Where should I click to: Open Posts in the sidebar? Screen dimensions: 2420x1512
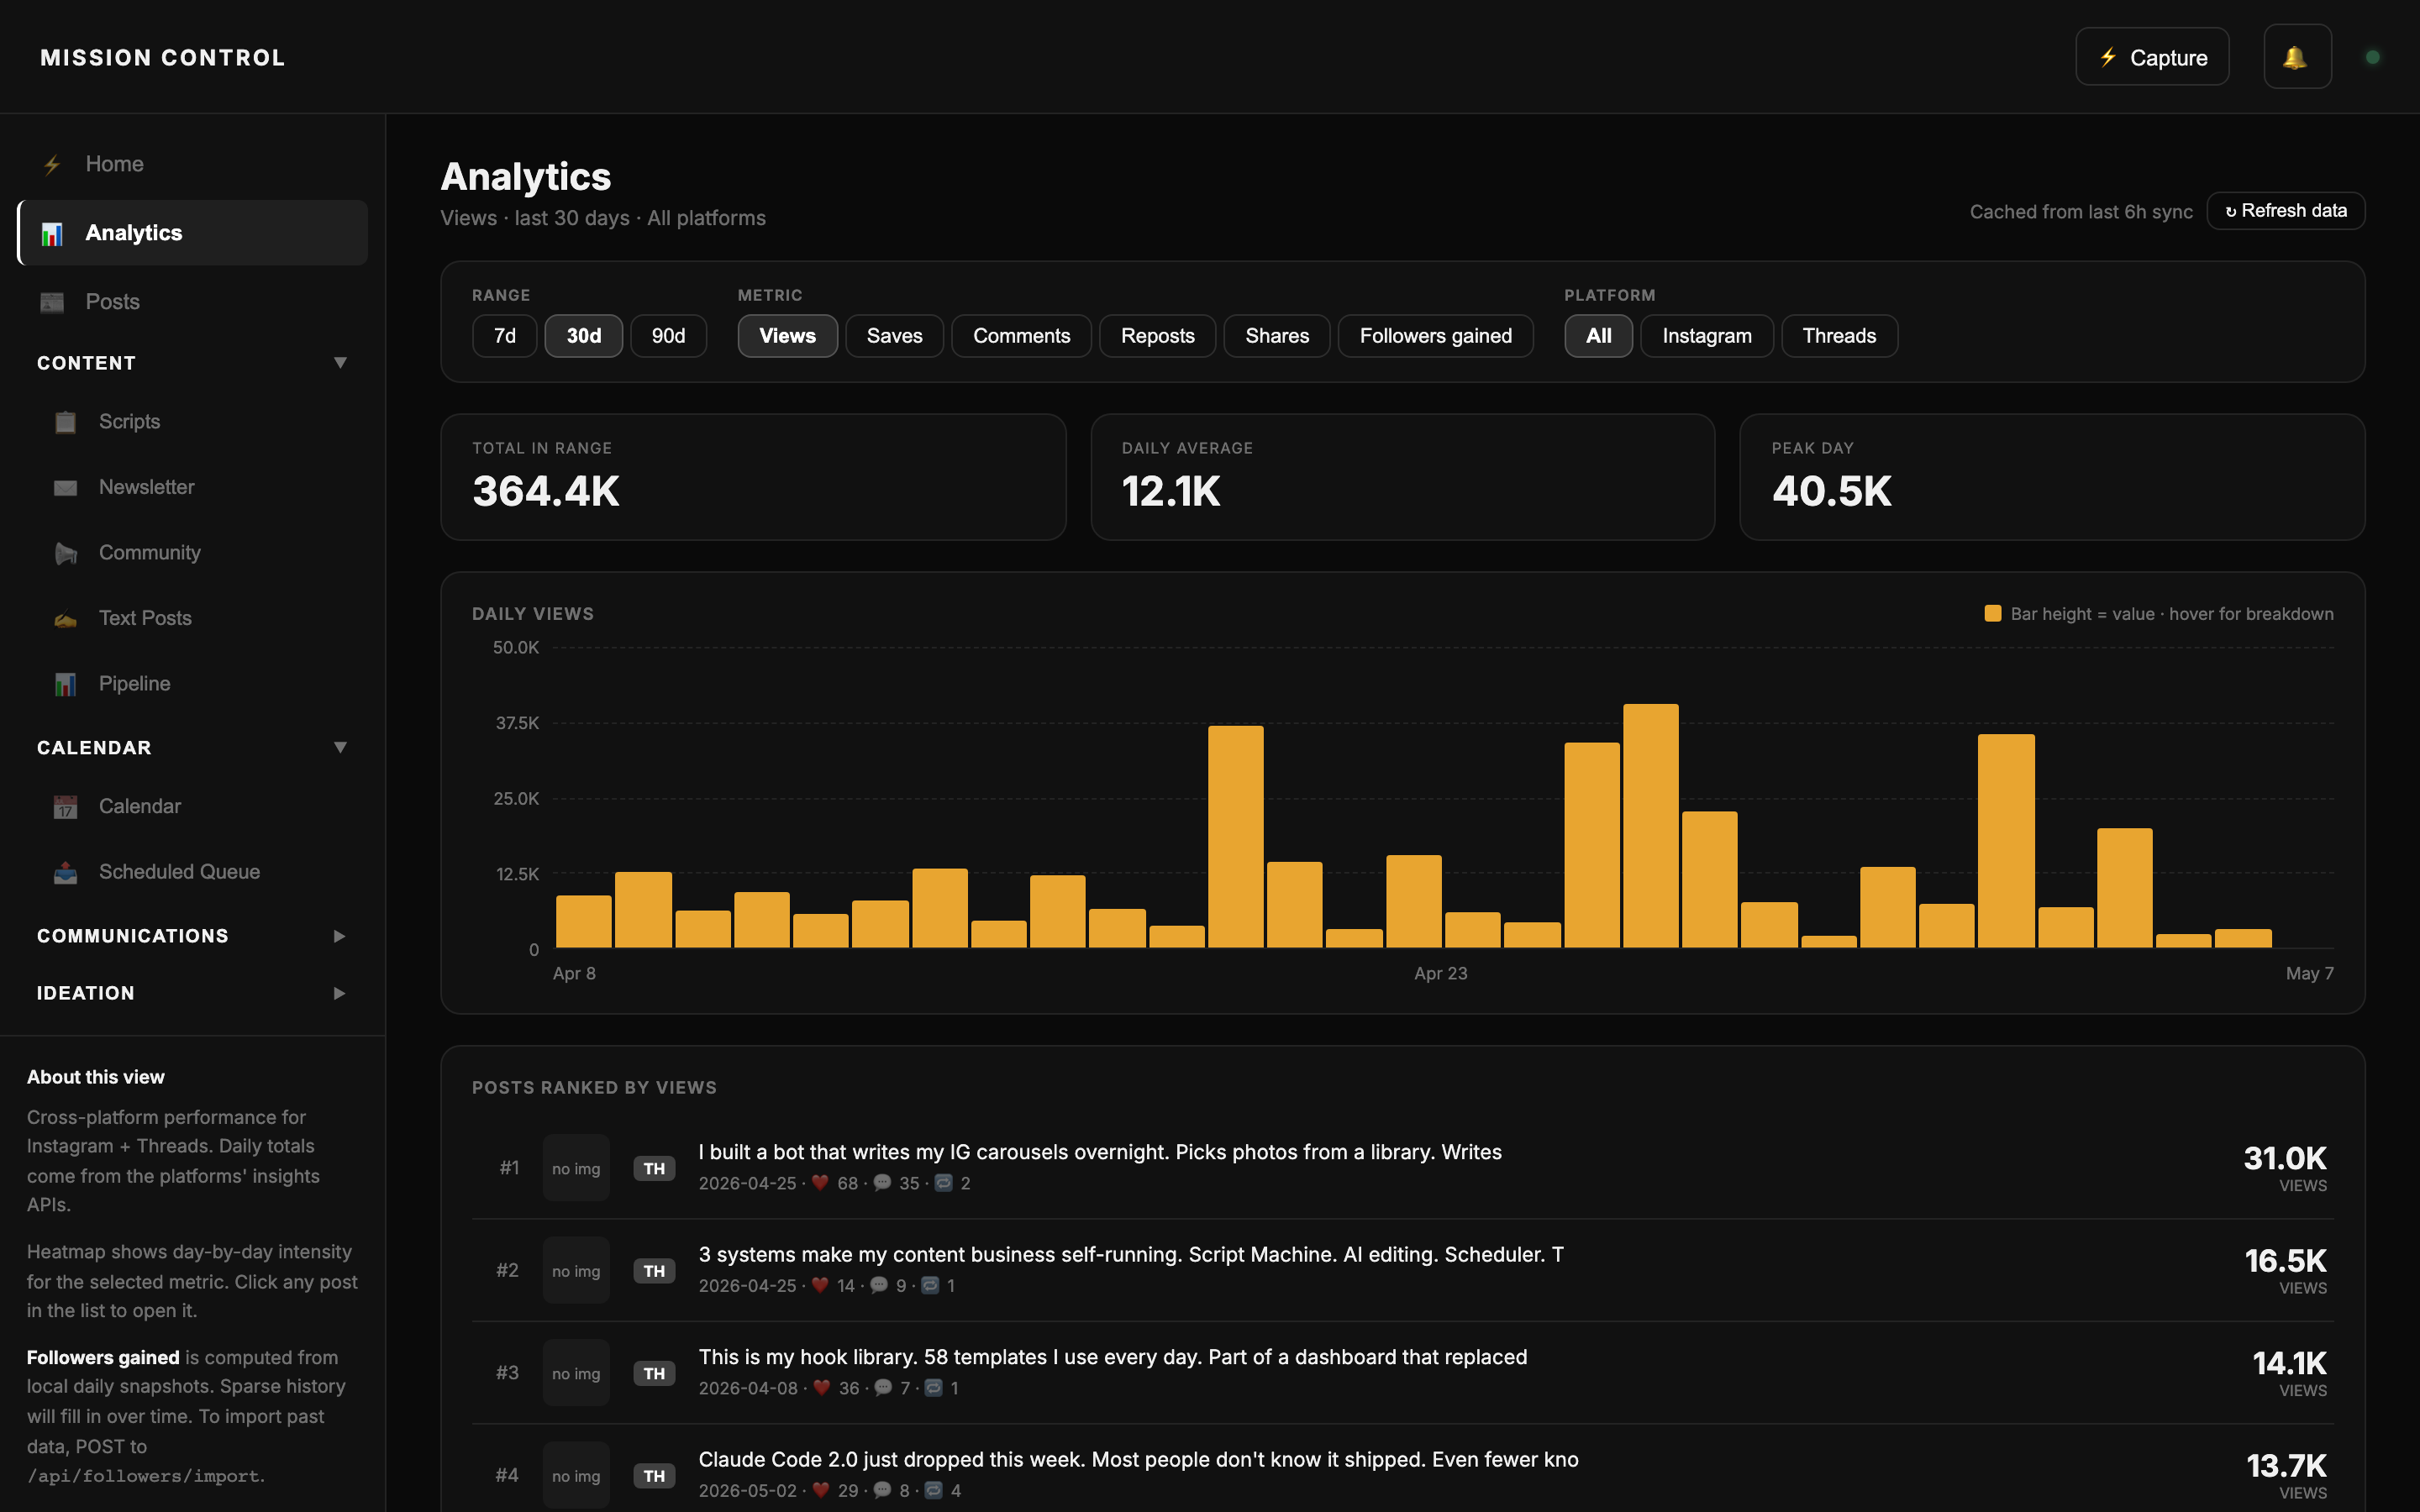click(x=193, y=302)
